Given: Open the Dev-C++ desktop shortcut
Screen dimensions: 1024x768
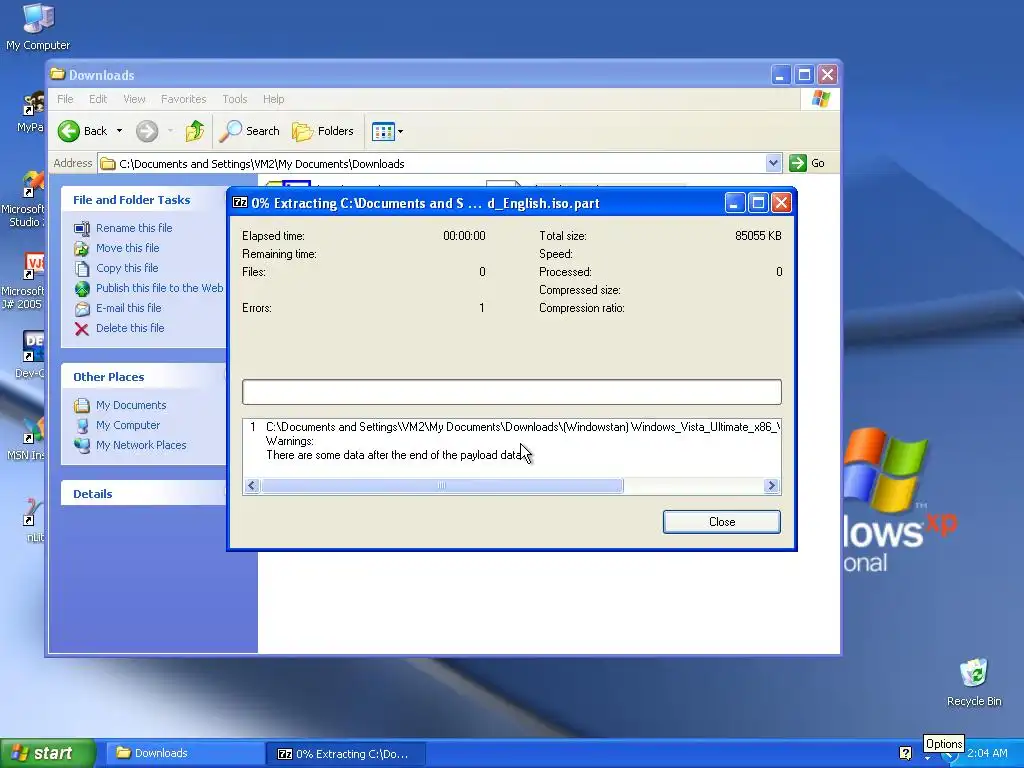Looking at the screenshot, I should 31,355.
